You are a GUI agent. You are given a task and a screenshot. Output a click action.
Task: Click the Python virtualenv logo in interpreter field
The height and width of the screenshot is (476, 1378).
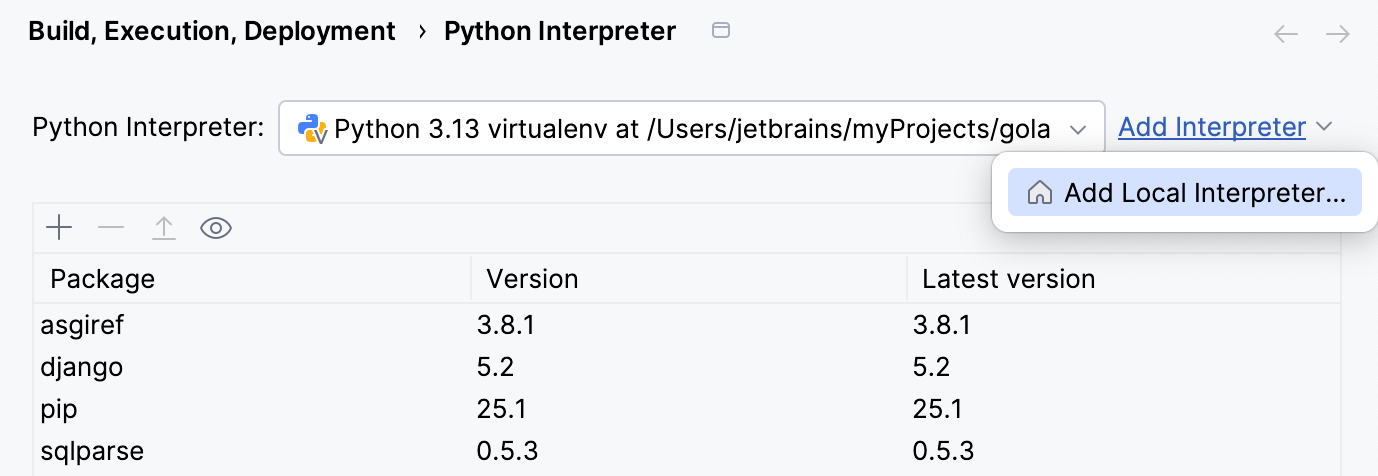tap(313, 129)
